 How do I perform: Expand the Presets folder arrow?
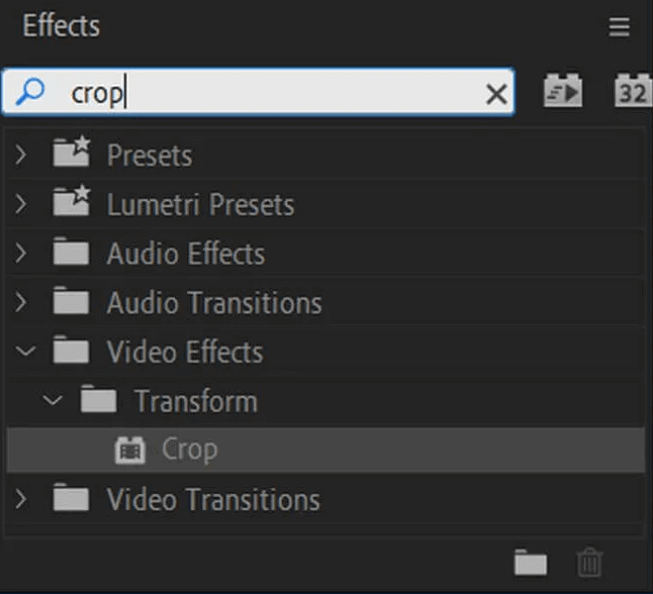click(x=23, y=155)
